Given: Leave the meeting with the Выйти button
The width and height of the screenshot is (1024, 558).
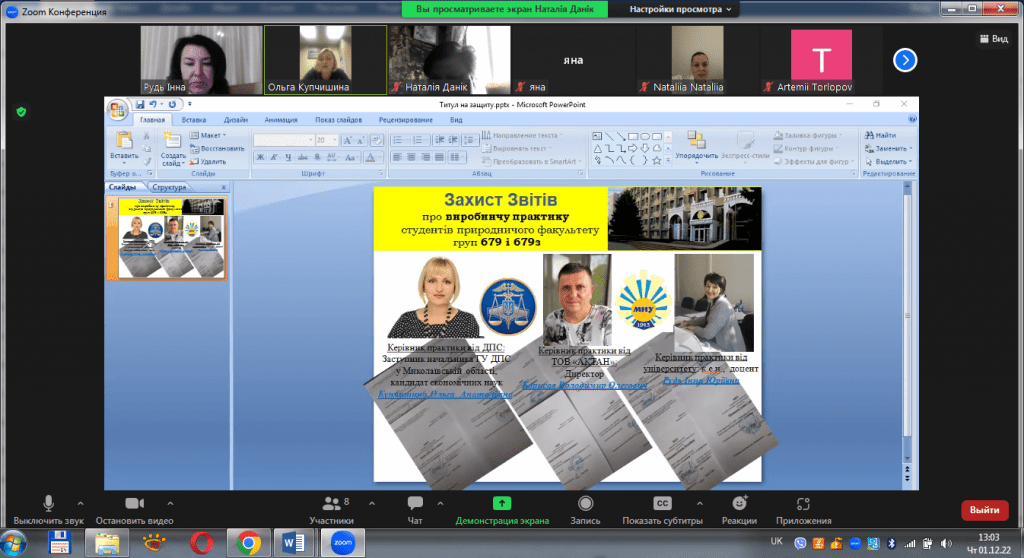Looking at the screenshot, I should (984, 510).
